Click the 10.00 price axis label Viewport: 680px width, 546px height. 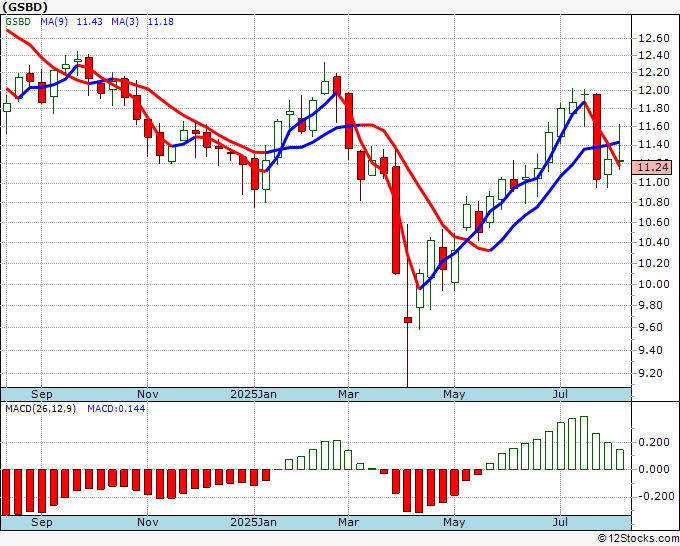pyautogui.click(x=654, y=284)
